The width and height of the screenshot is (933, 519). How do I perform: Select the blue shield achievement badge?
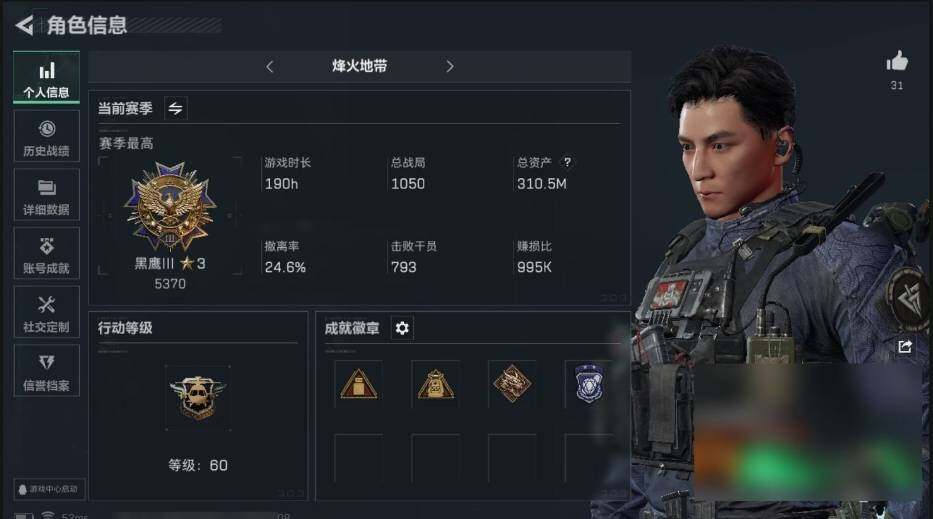click(x=588, y=384)
